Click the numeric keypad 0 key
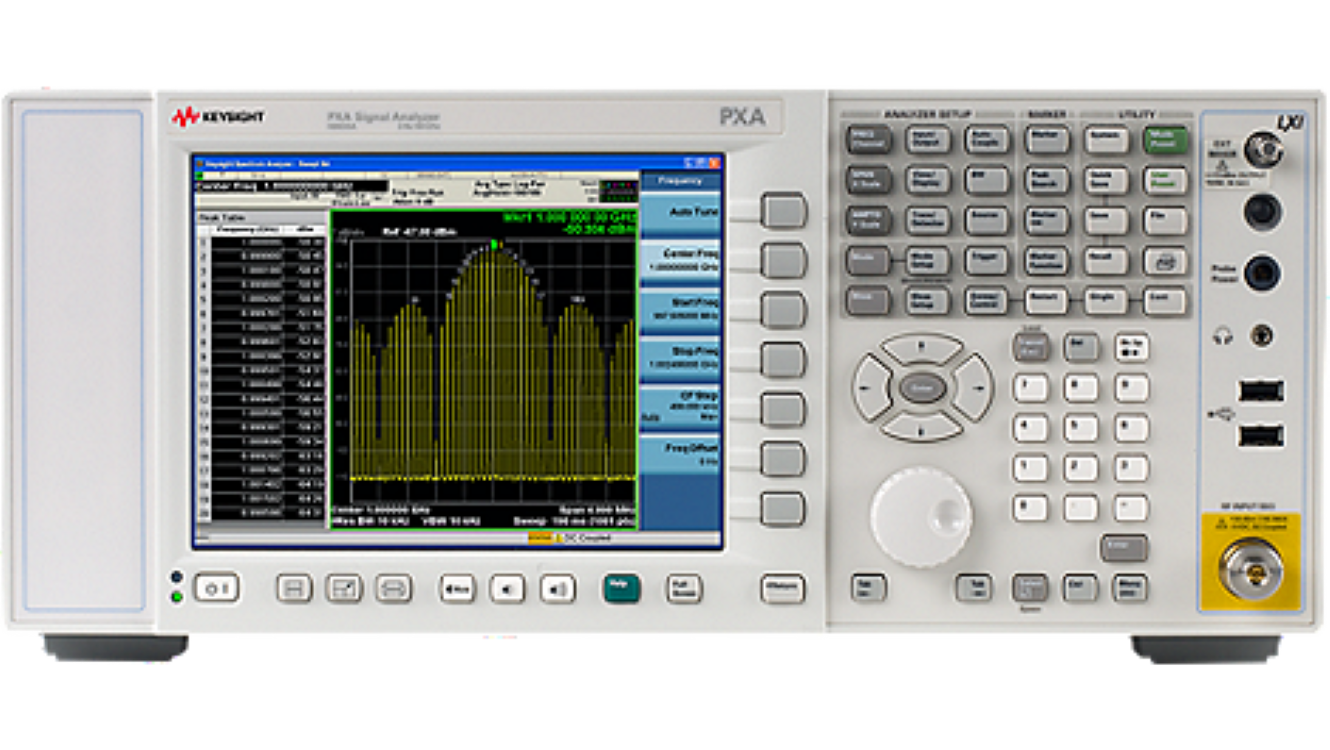Viewport: 1330px width, 750px height. click(x=1030, y=508)
